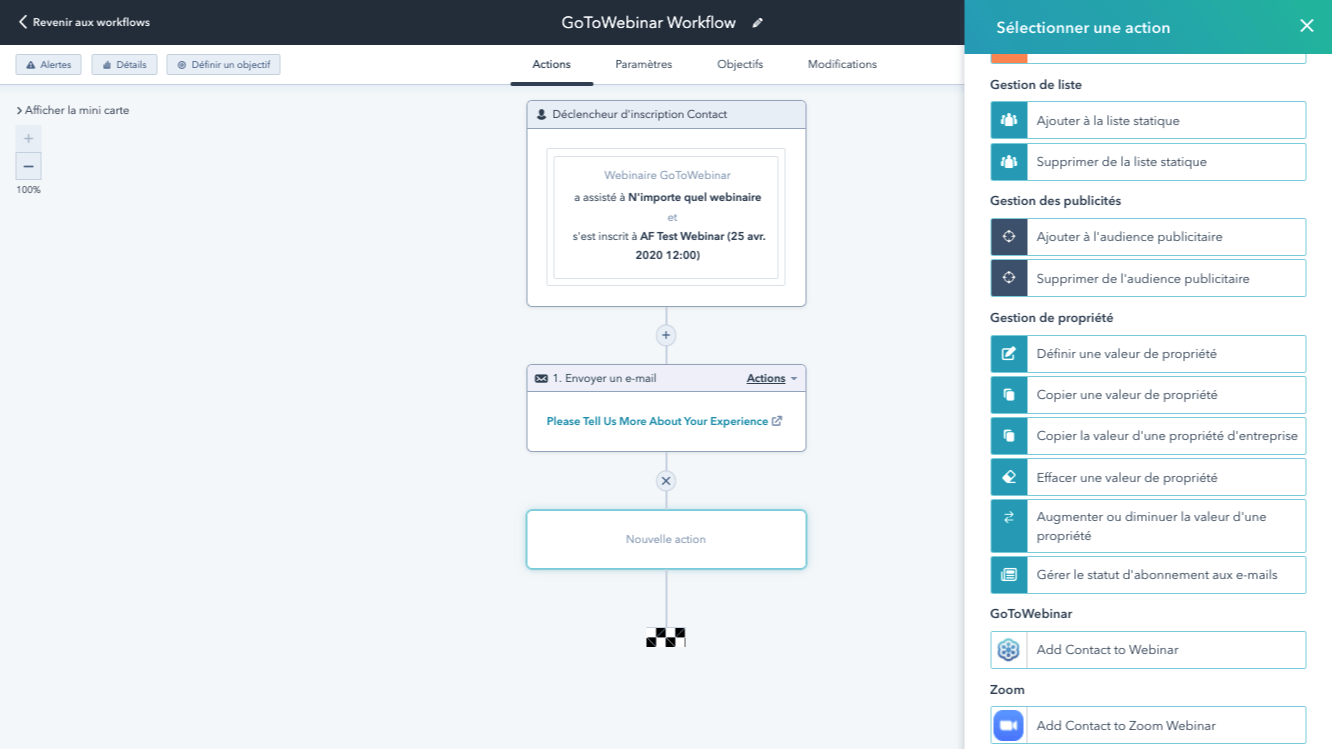Click the Définir une valeur de propriété icon
The width and height of the screenshot is (1333, 749).
tap(1009, 354)
